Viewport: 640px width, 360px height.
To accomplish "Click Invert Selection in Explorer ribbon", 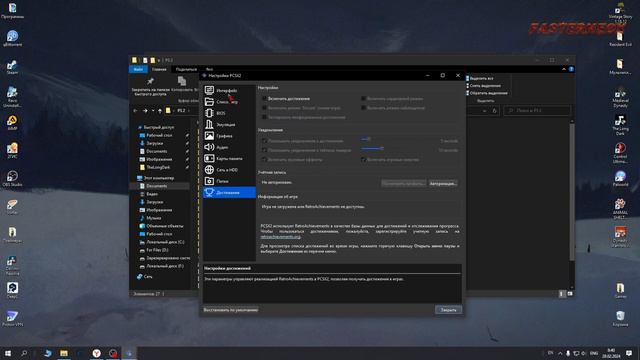I will pyautogui.click(x=487, y=93).
